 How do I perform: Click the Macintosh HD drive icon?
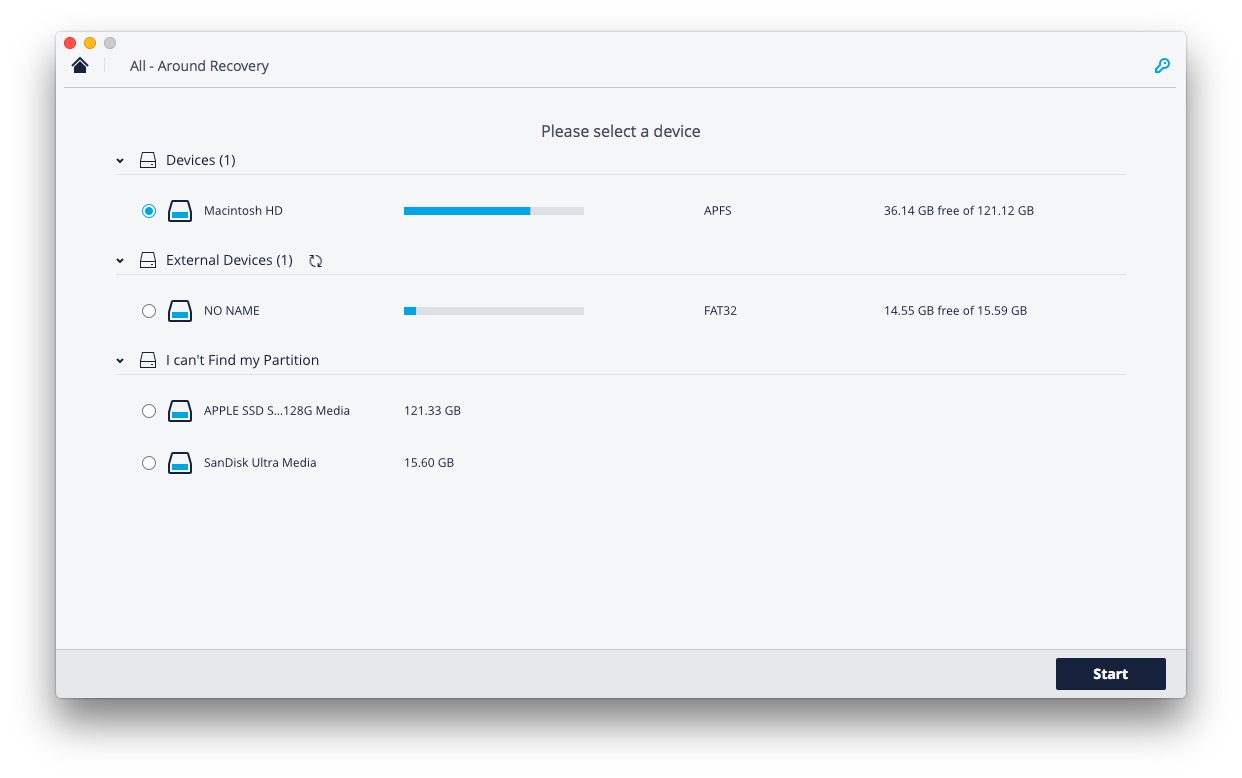[180, 211]
